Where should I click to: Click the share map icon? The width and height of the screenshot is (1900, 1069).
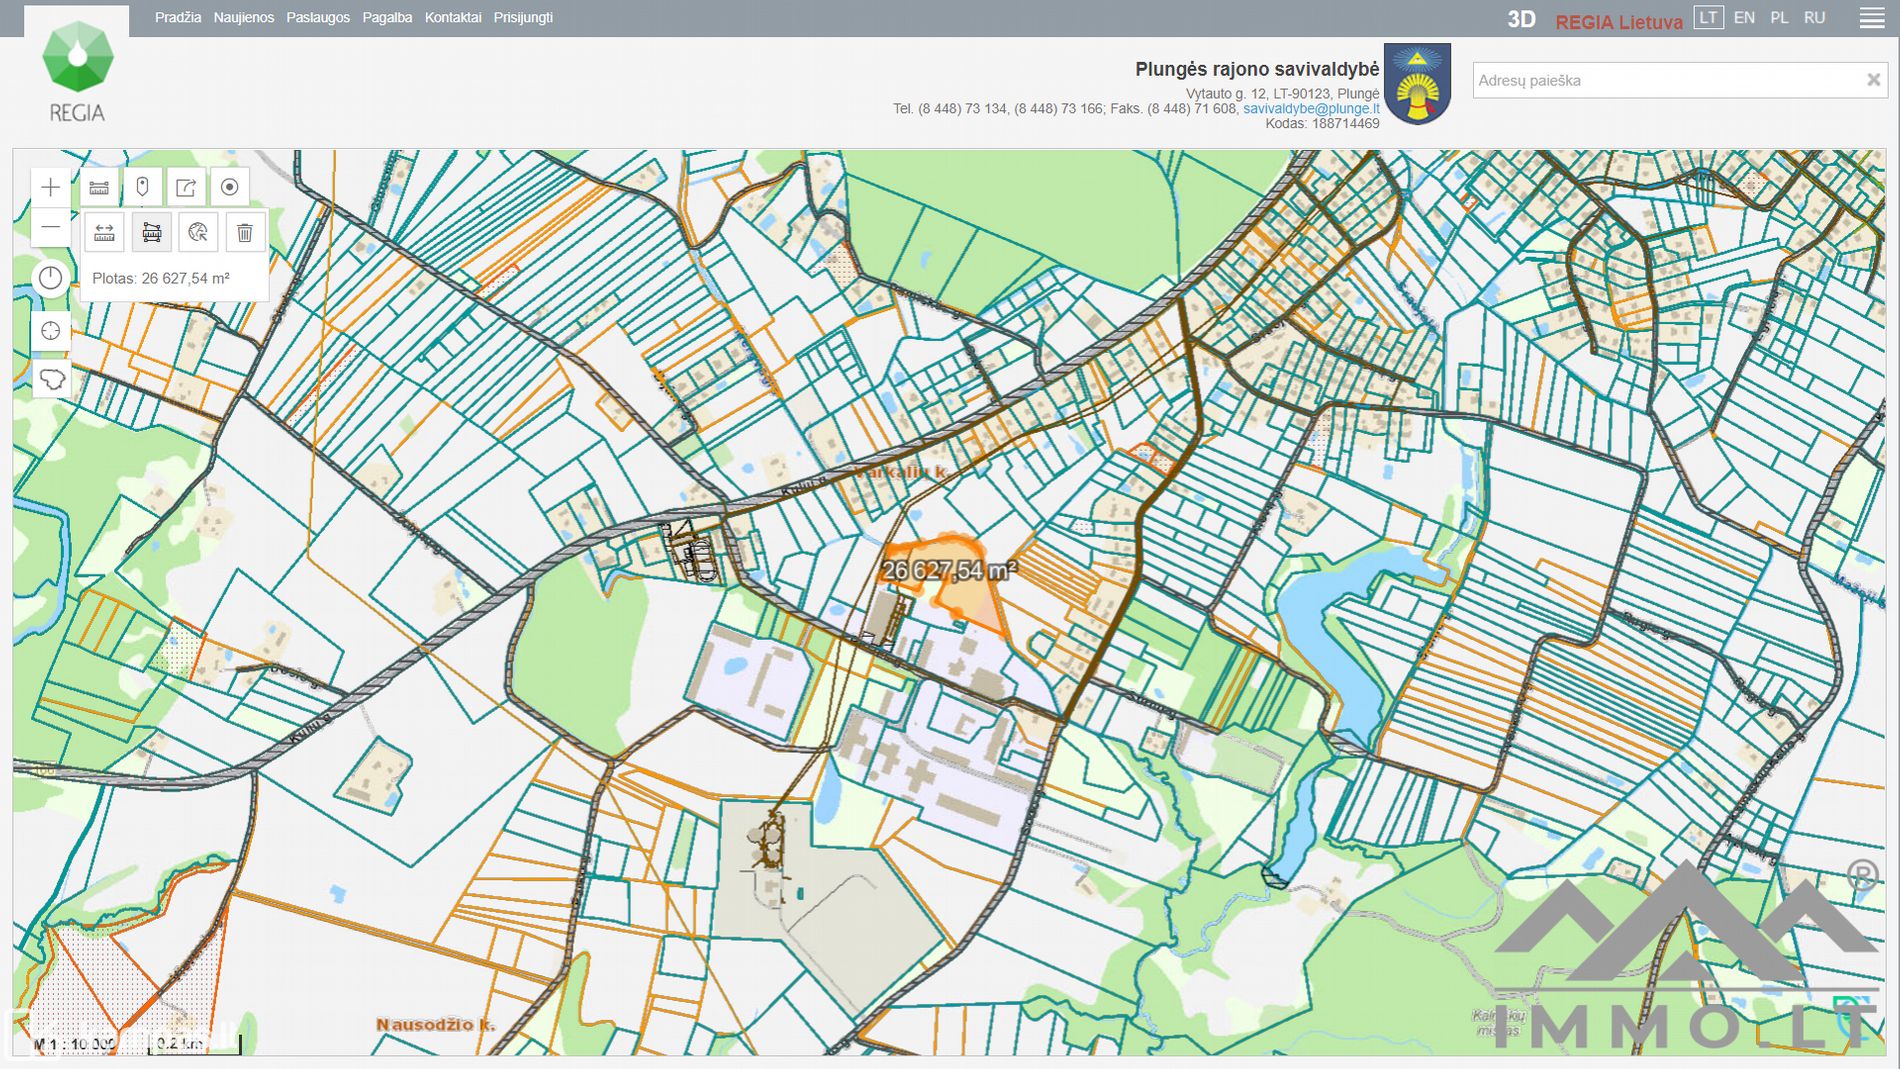pos(186,187)
